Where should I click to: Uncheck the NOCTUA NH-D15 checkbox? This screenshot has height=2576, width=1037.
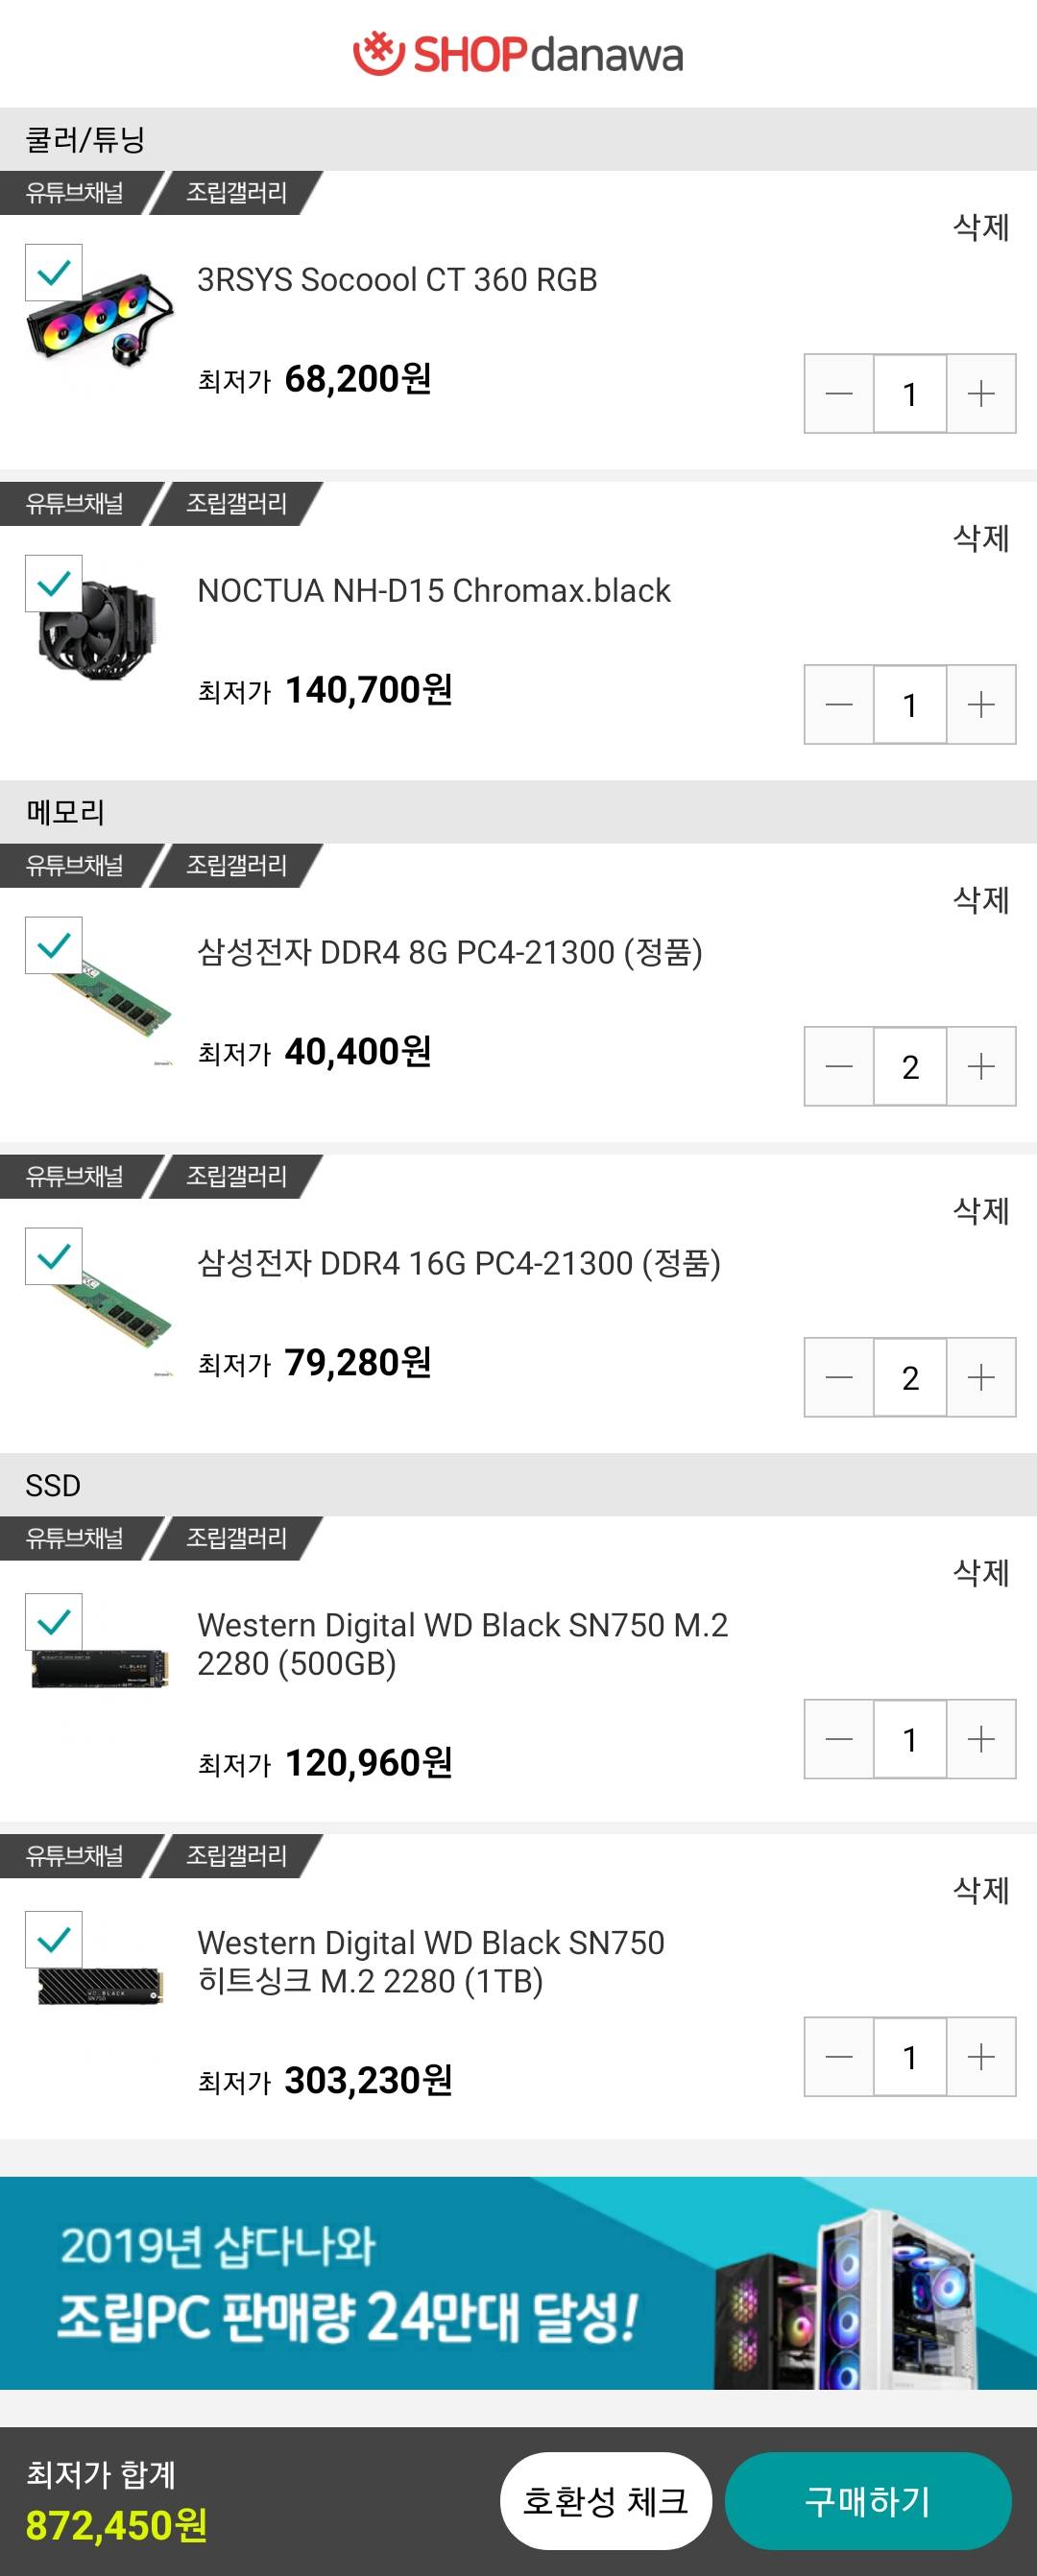54,583
